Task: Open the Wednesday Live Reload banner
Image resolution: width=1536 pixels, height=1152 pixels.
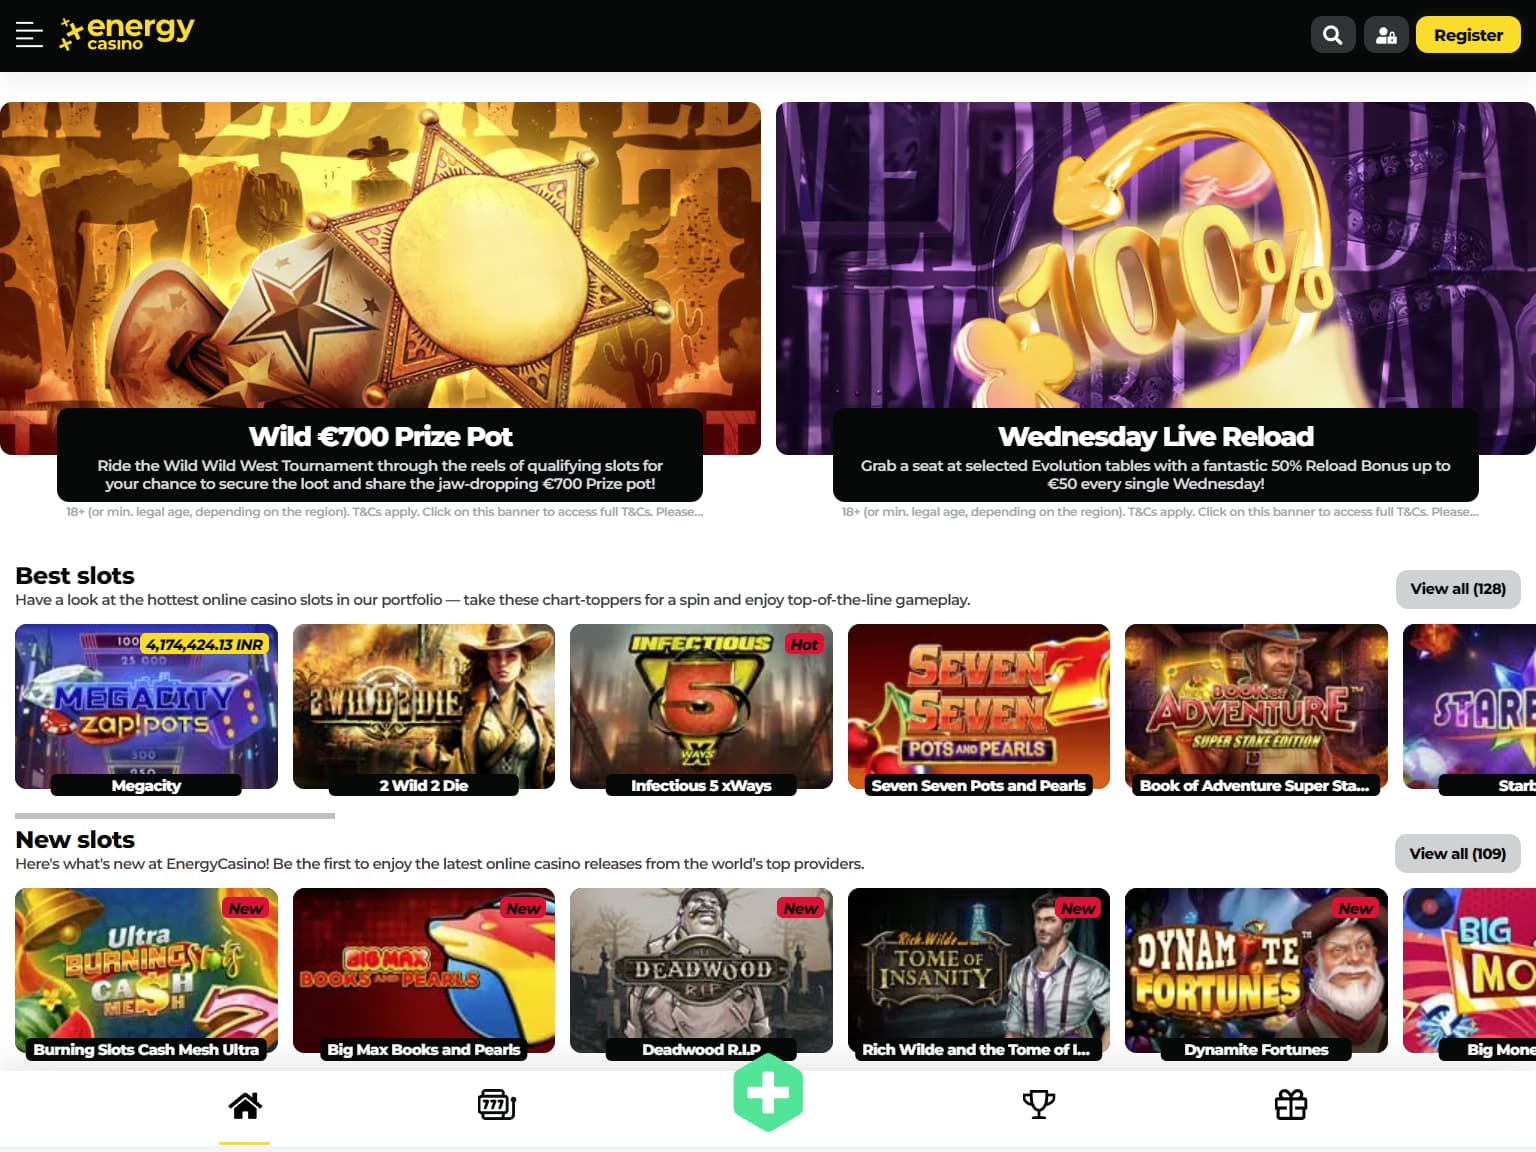Action: click(x=1156, y=279)
